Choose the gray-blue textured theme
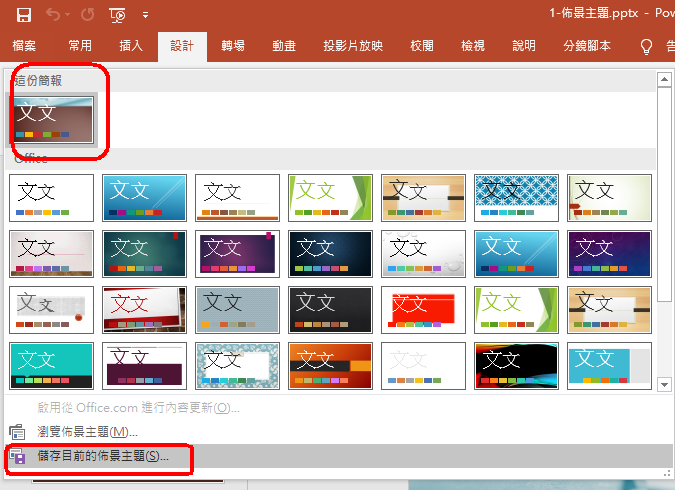The width and height of the screenshot is (675, 490). (x=237, y=310)
